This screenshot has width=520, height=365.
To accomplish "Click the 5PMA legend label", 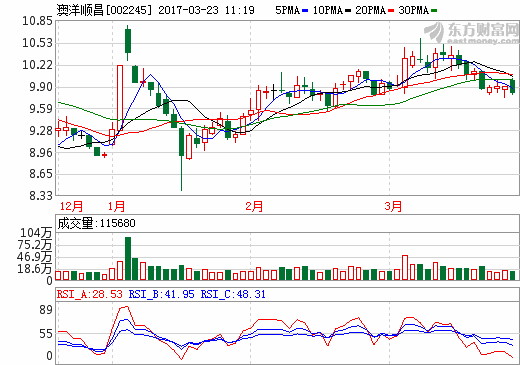I will [287, 10].
